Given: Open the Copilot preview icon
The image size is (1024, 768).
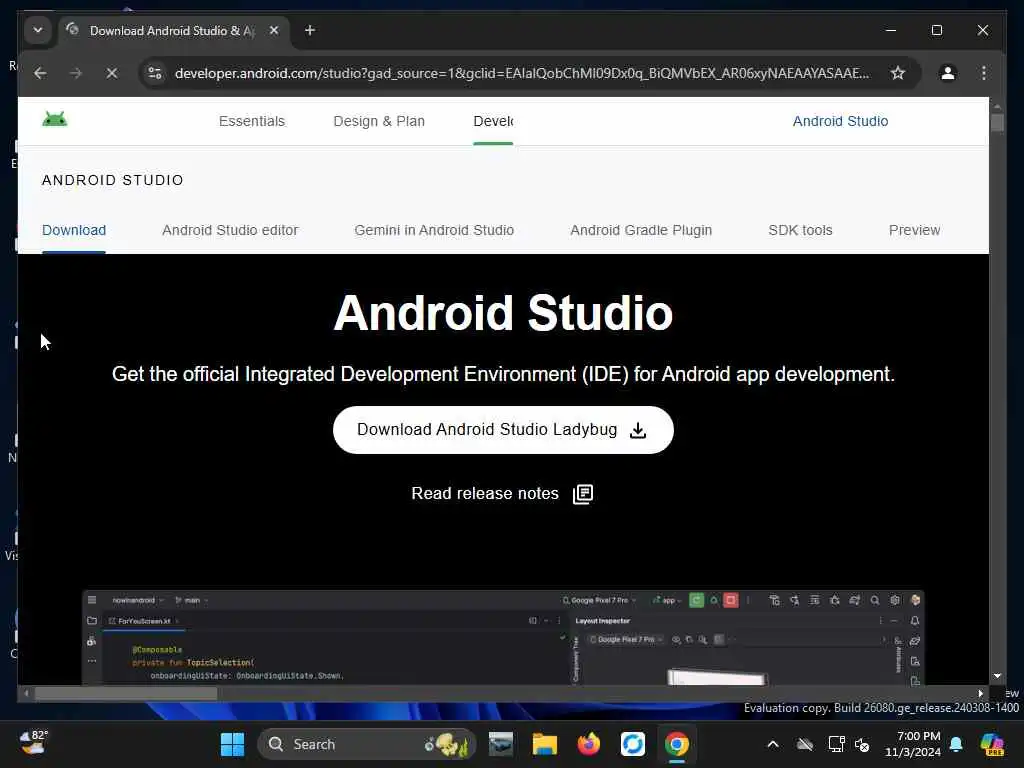Looking at the screenshot, I should 992,744.
